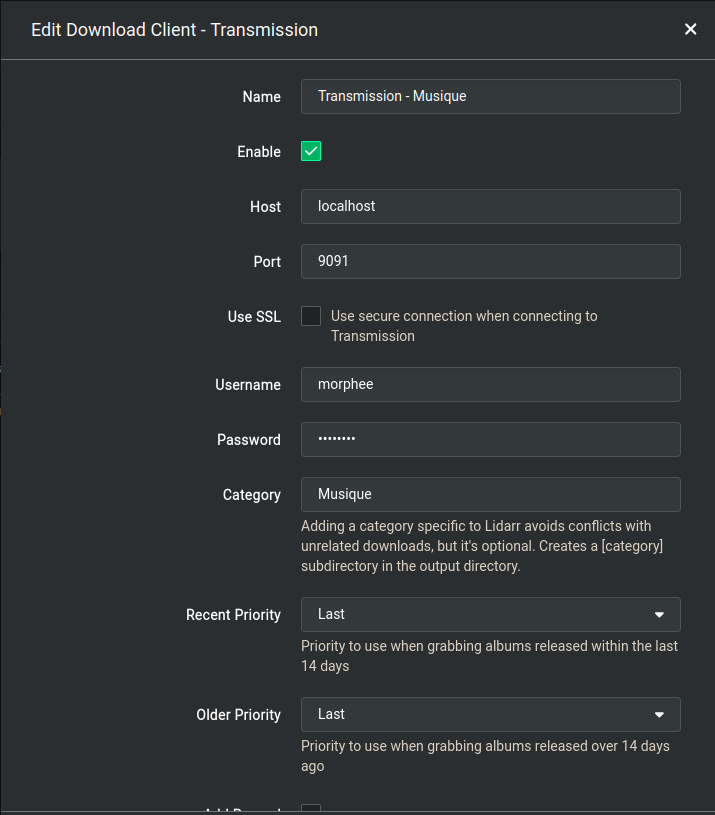This screenshot has height=815, width=715.
Task: Edit the Category field showing Musique
Action: [490, 494]
